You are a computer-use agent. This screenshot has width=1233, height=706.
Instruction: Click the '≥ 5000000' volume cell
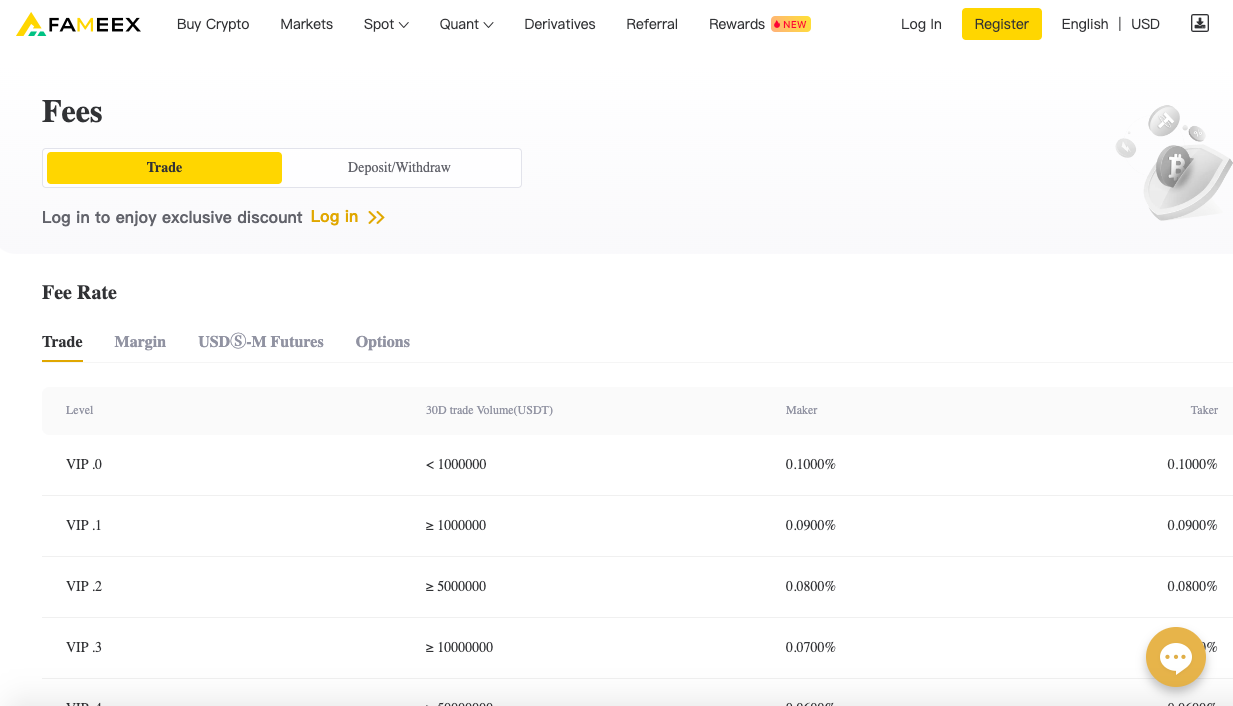(x=456, y=587)
